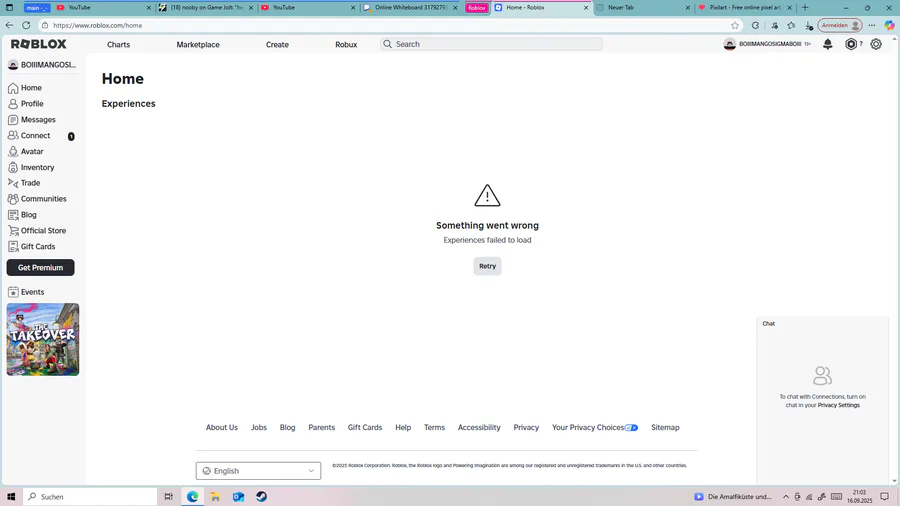The height and width of the screenshot is (506, 900).
Task: Click the Roblox Search field
Action: click(x=491, y=44)
